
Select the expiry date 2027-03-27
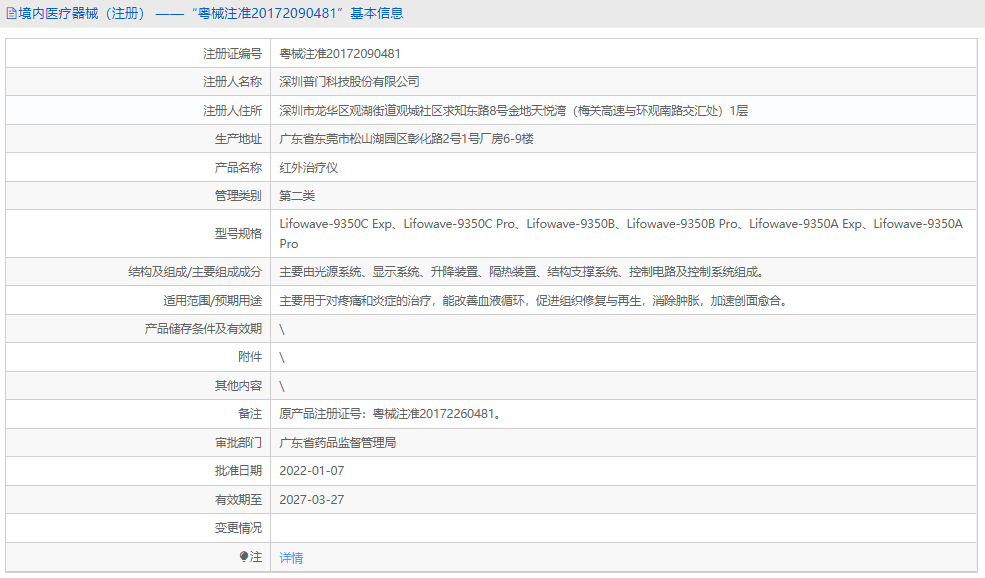(x=312, y=499)
